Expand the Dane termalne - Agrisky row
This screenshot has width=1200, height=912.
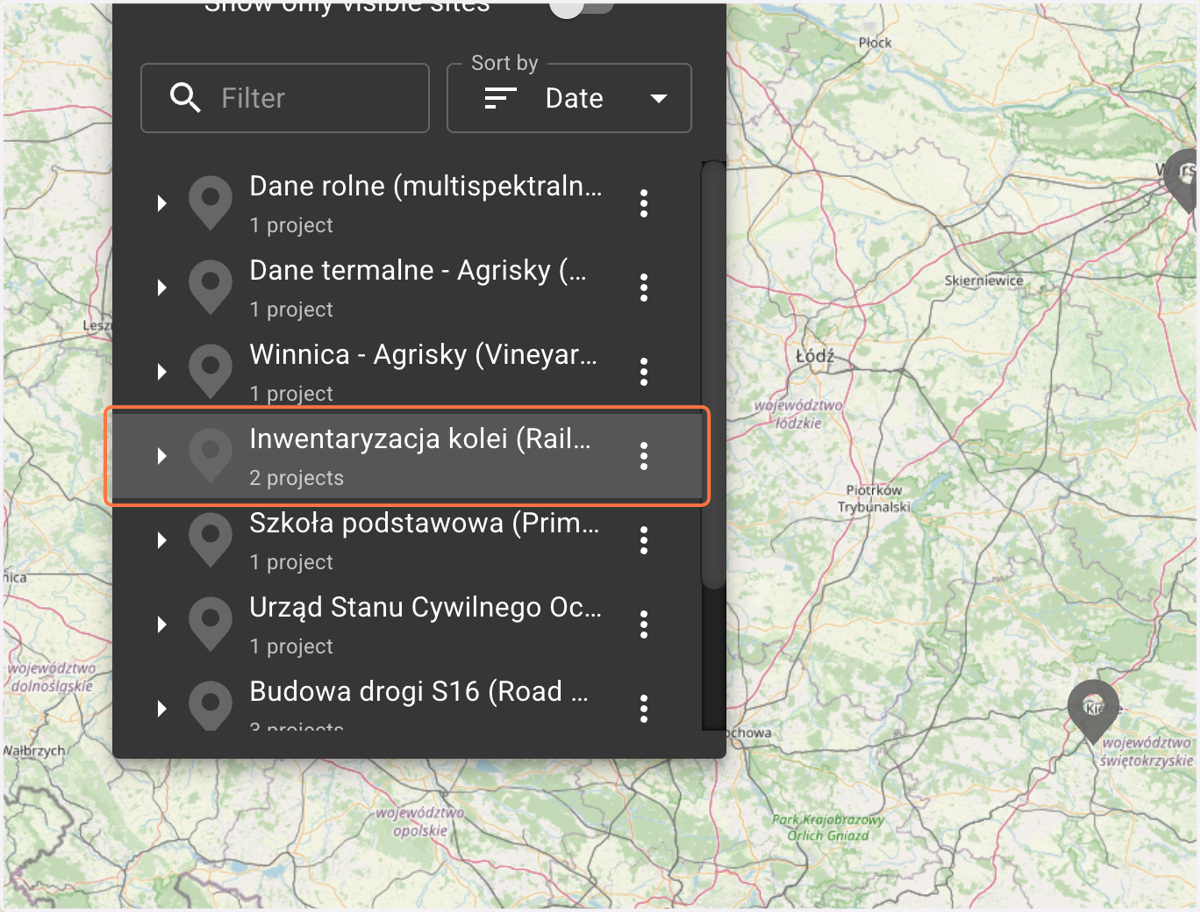point(162,288)
